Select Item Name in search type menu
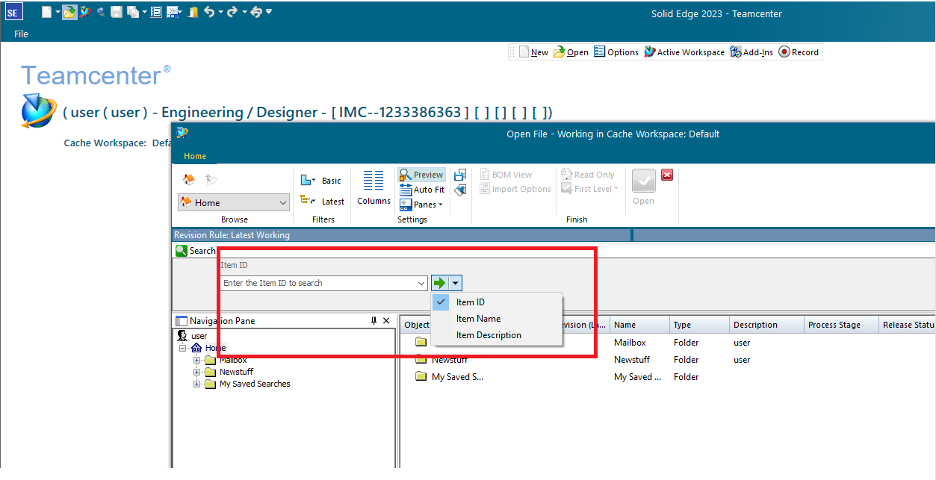 497,319
